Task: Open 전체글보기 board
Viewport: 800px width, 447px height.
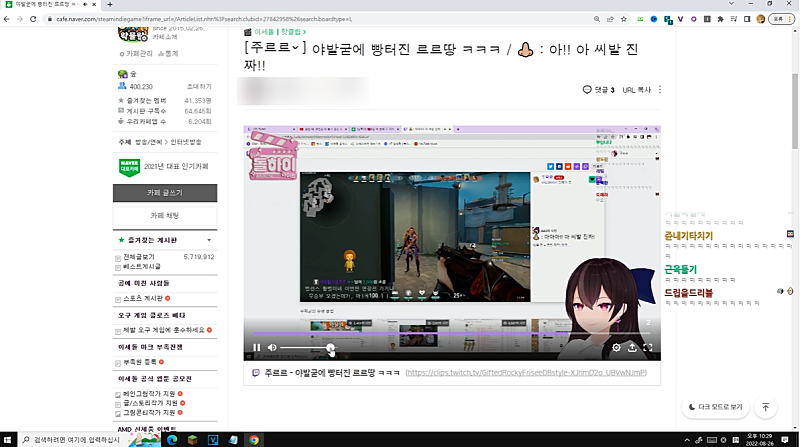Action: [139, 257]
